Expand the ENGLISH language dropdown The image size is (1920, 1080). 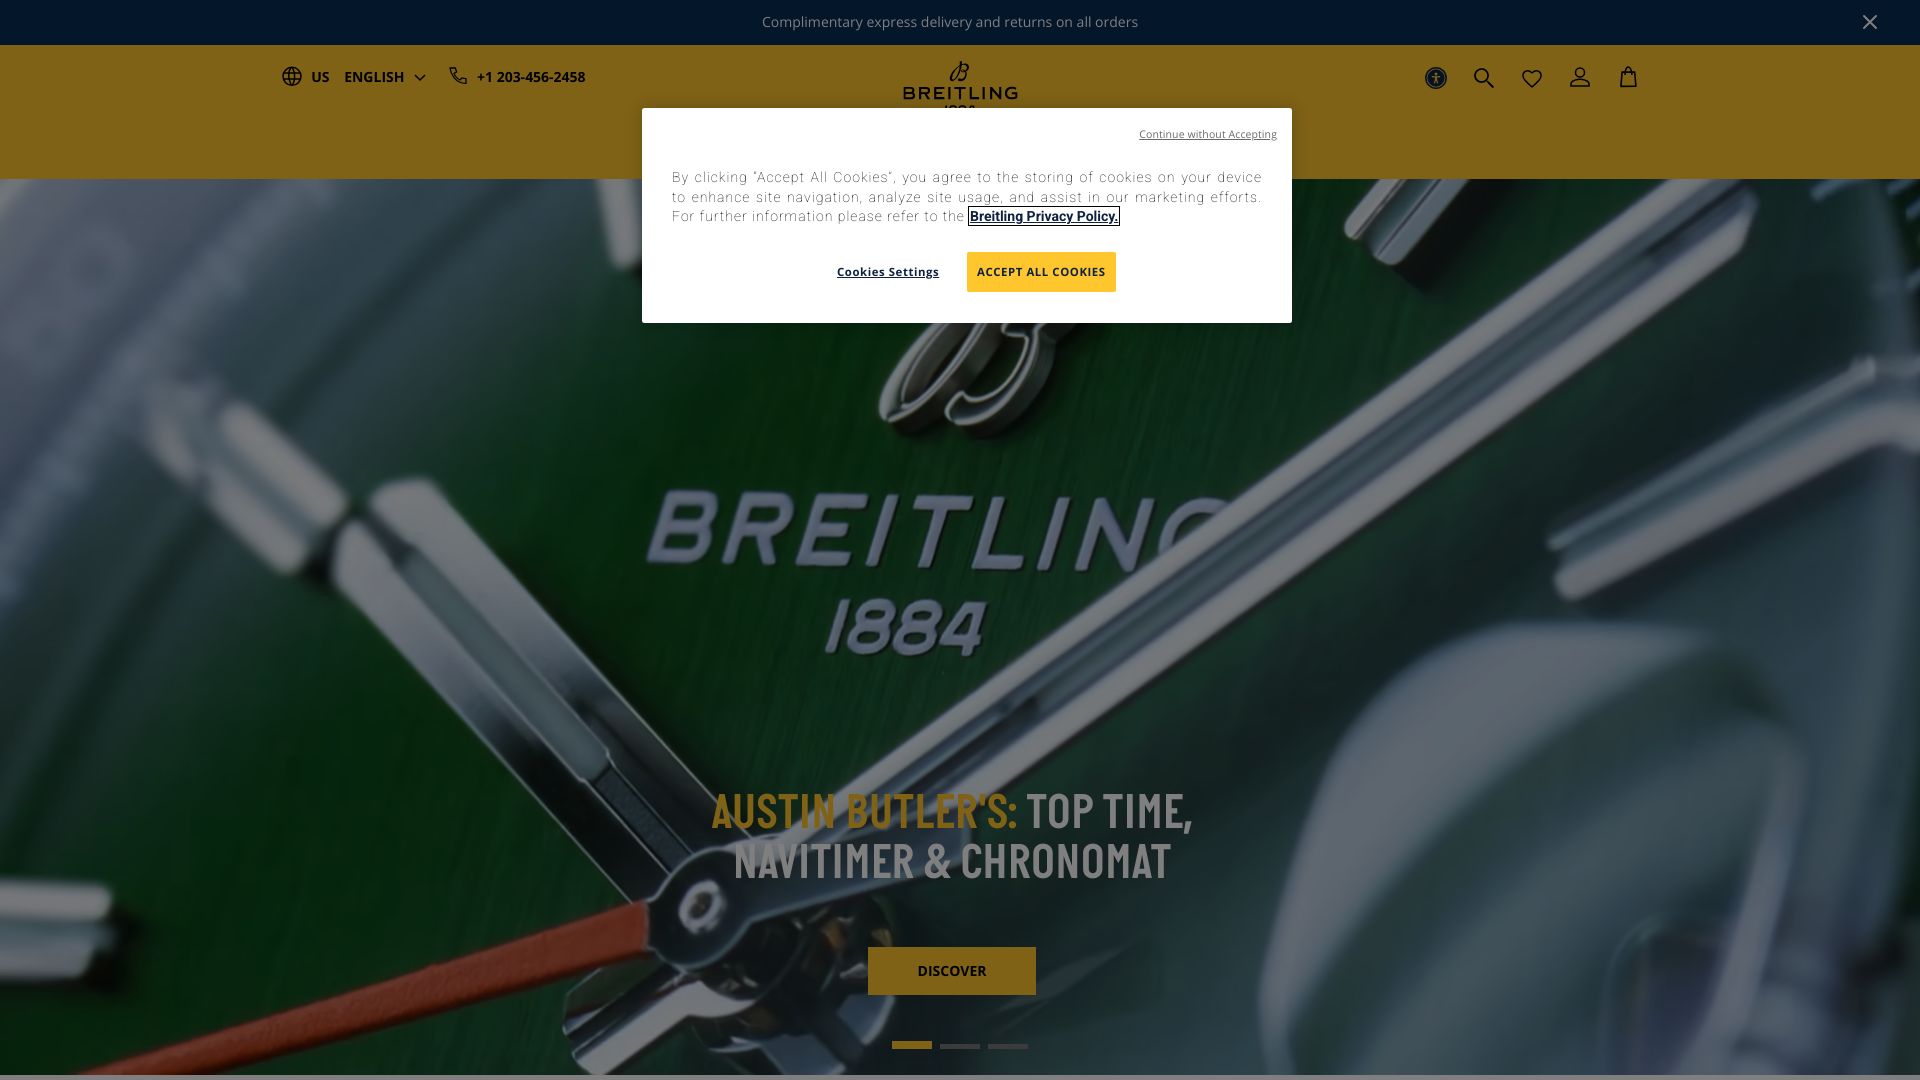tap(385, 77)
